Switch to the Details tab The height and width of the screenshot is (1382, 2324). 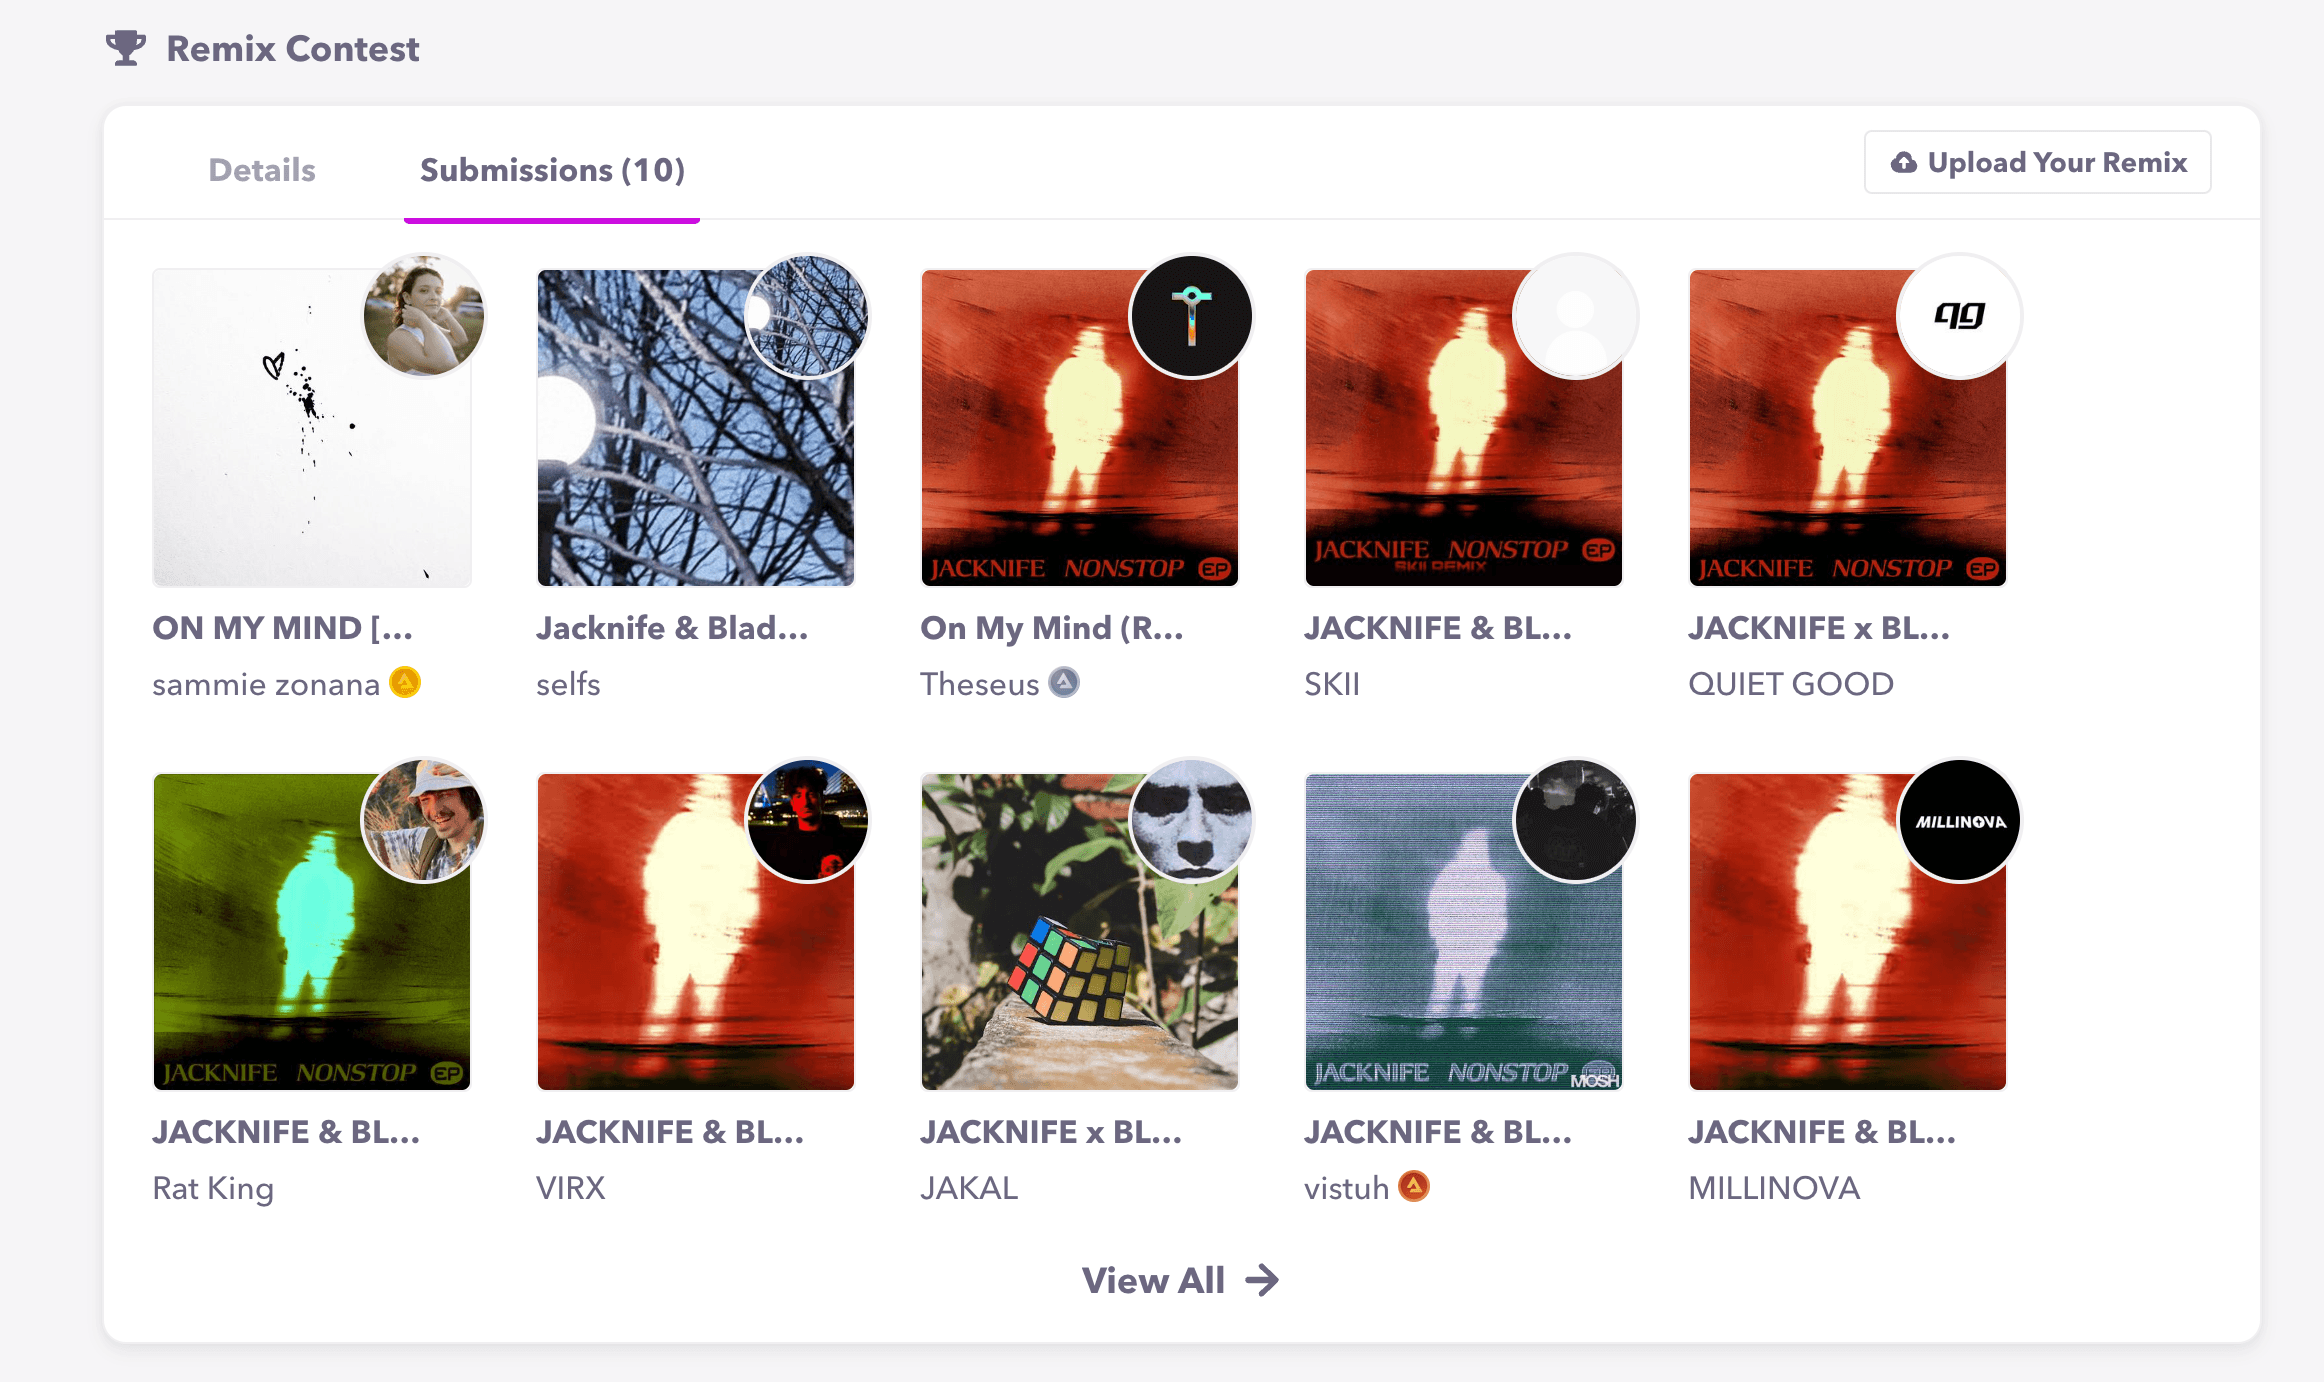[262, 170]
